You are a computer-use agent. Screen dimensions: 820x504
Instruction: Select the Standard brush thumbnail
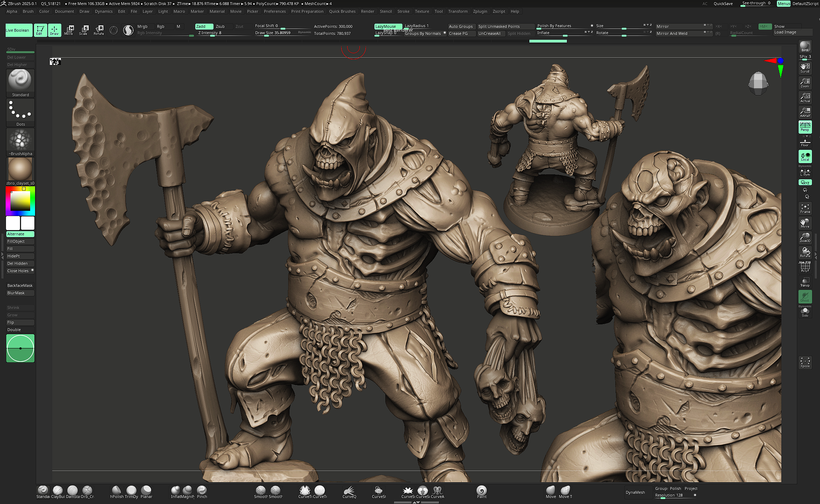tap(19, 82)
